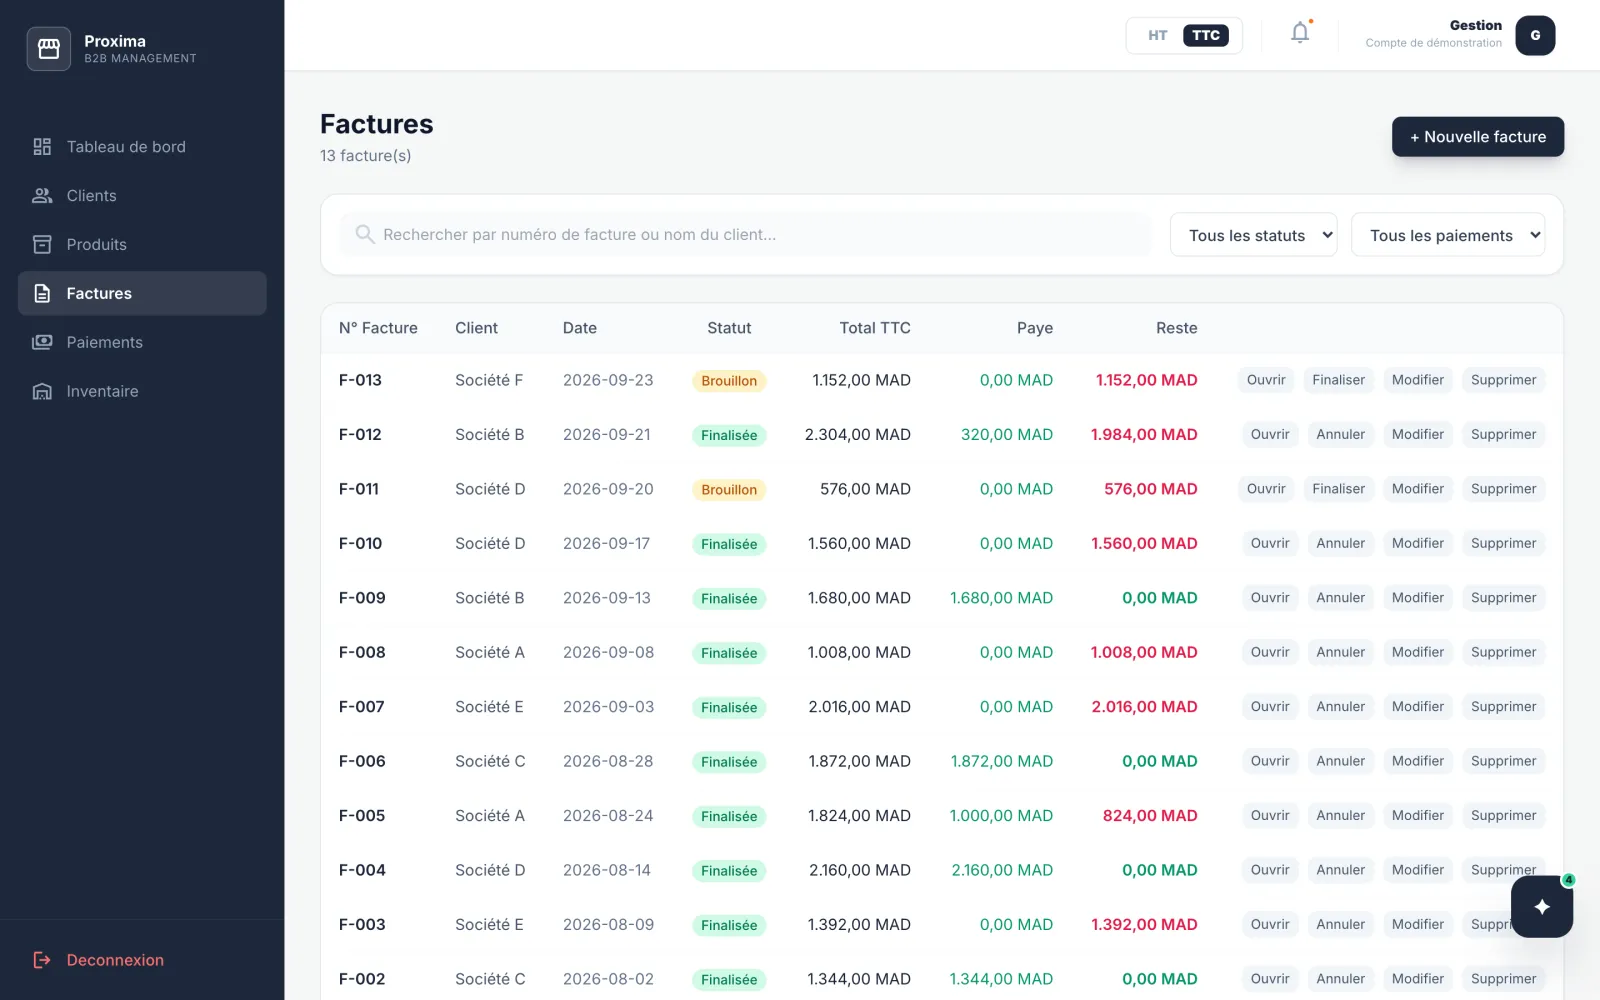Modify invoice F-009
1600x1000 pixels.
(x=1417, y=598)
